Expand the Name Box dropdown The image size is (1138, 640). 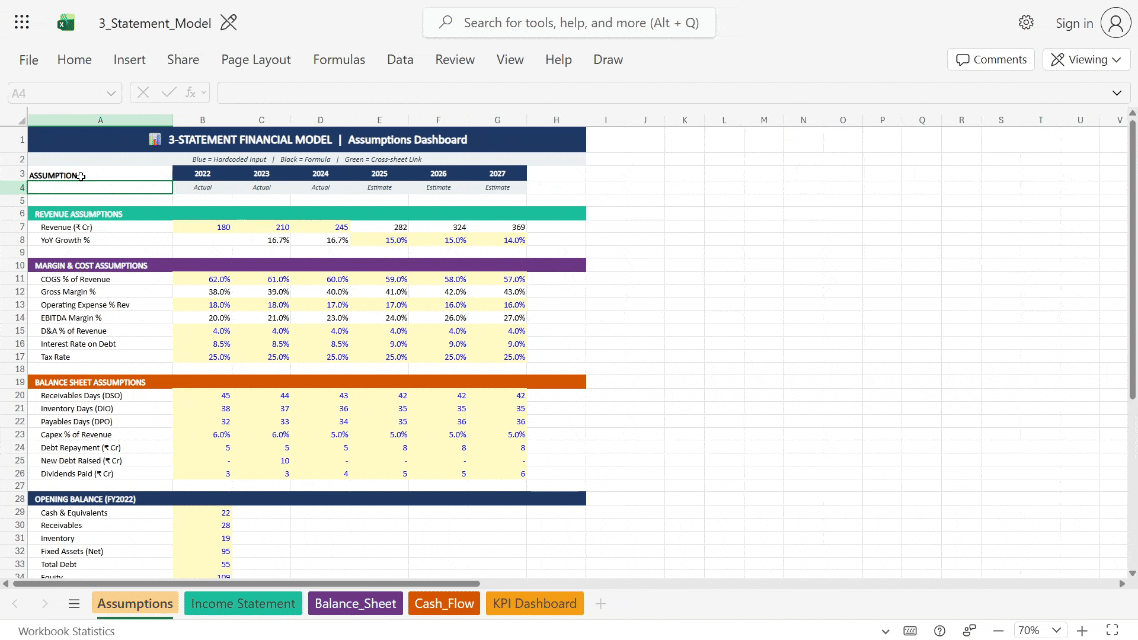point(110,93)
